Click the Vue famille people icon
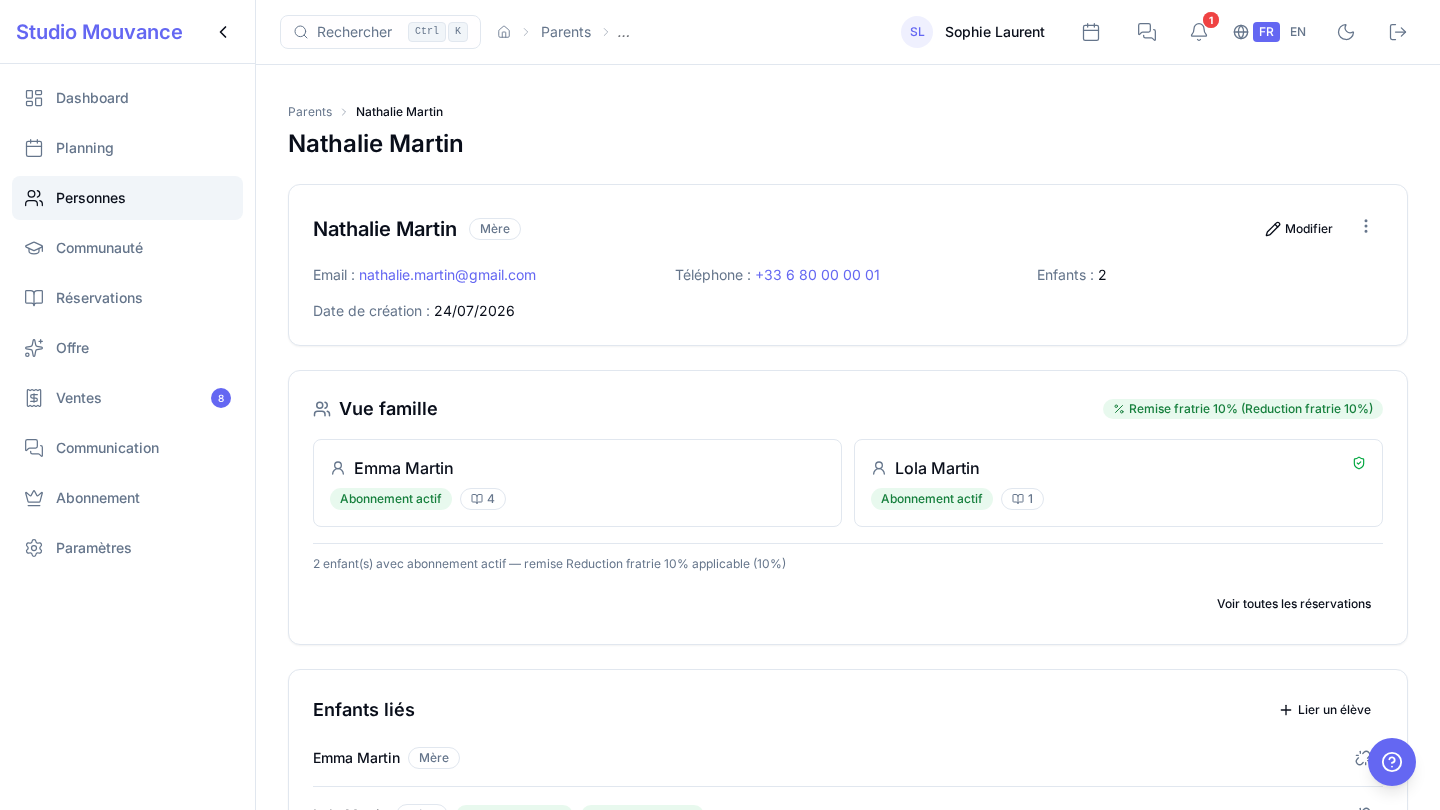 [322, 409]
